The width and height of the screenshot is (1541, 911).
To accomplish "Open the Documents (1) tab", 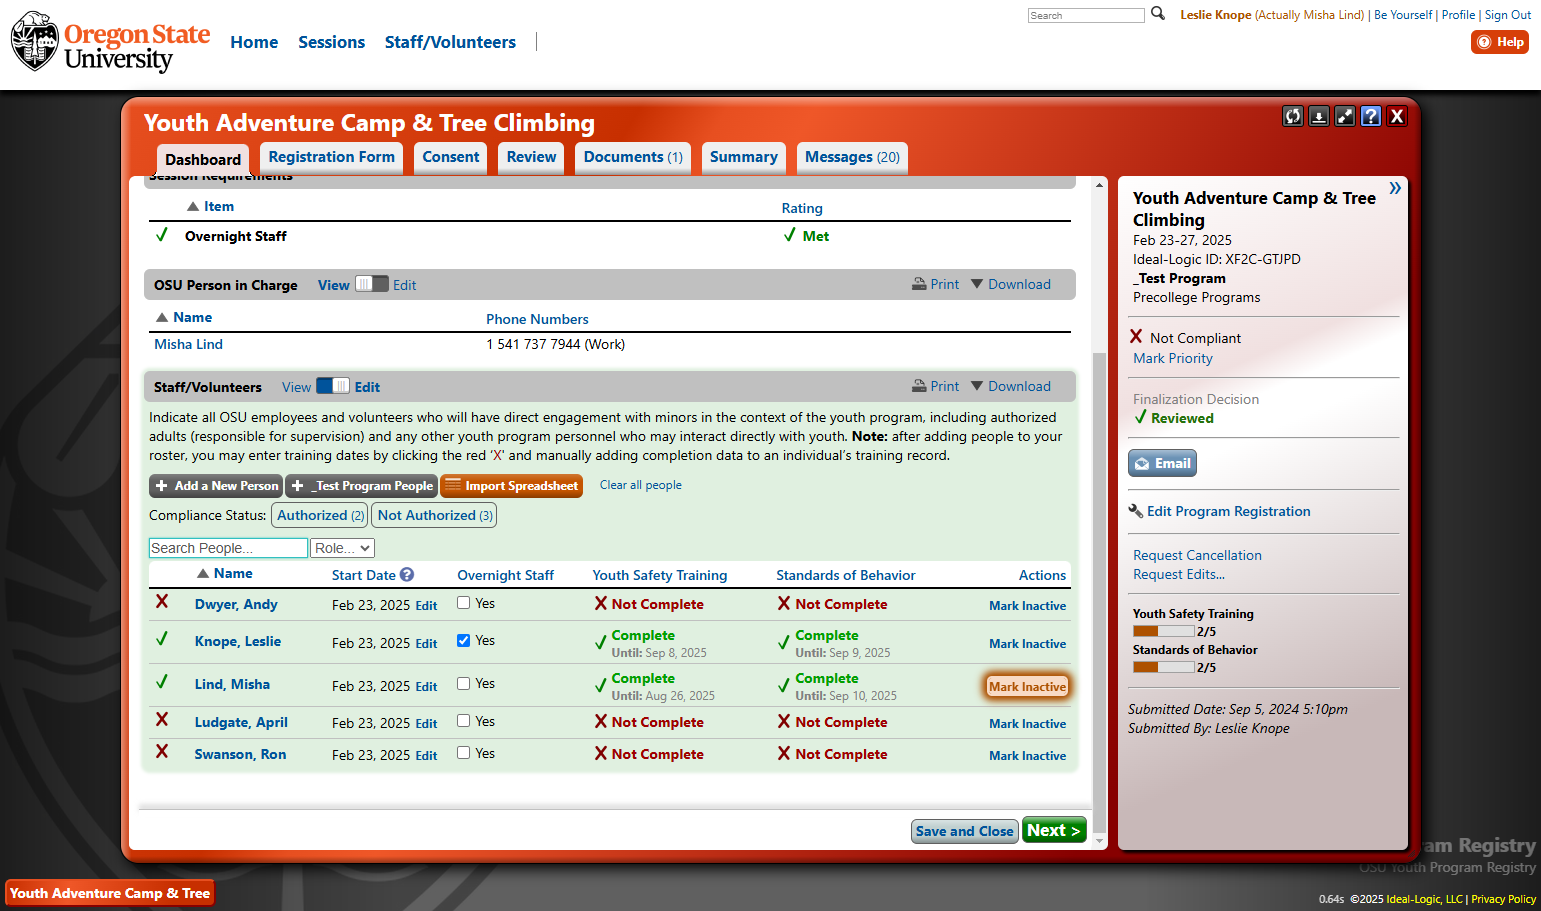I will tap(633, 157).
